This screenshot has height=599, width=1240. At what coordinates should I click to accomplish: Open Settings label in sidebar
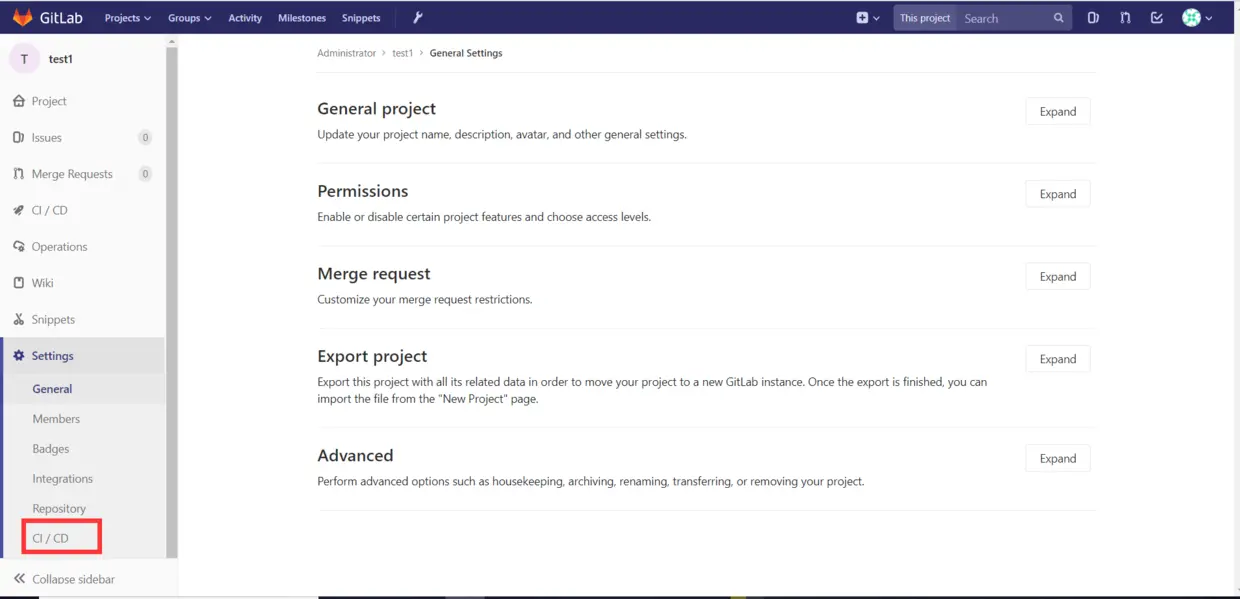pos(53,356)
